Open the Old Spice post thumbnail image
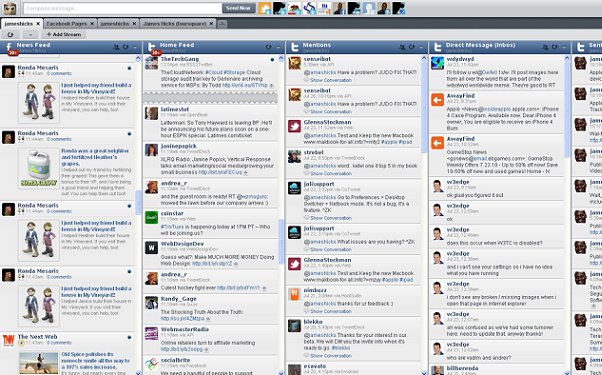Screen dimensions: 602x375 click(38, 363)
